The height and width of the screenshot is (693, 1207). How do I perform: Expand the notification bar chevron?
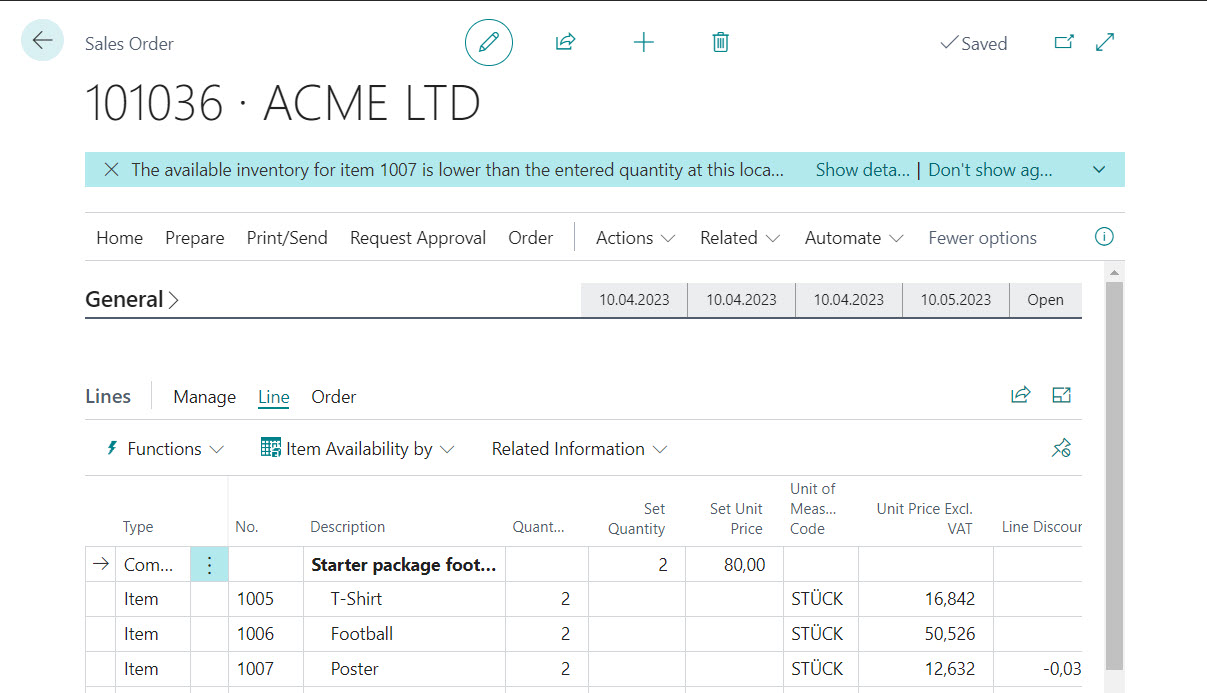click(x=1099, y=170)
